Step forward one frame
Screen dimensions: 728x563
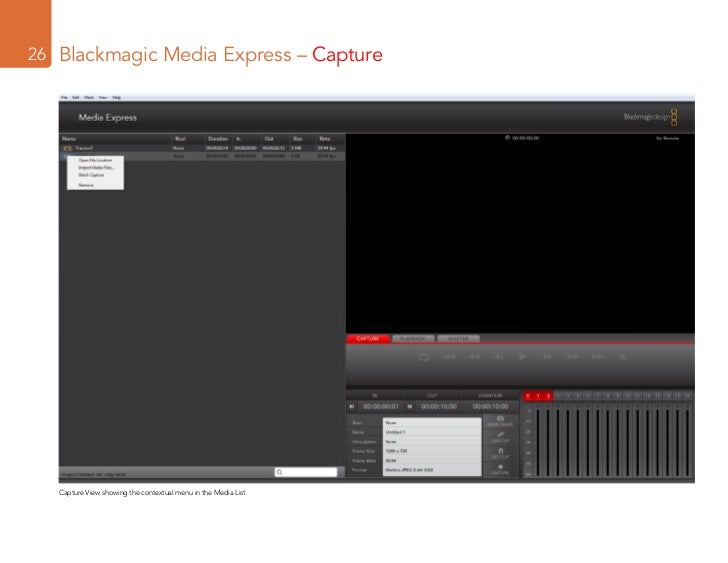(x=547, y=357)
